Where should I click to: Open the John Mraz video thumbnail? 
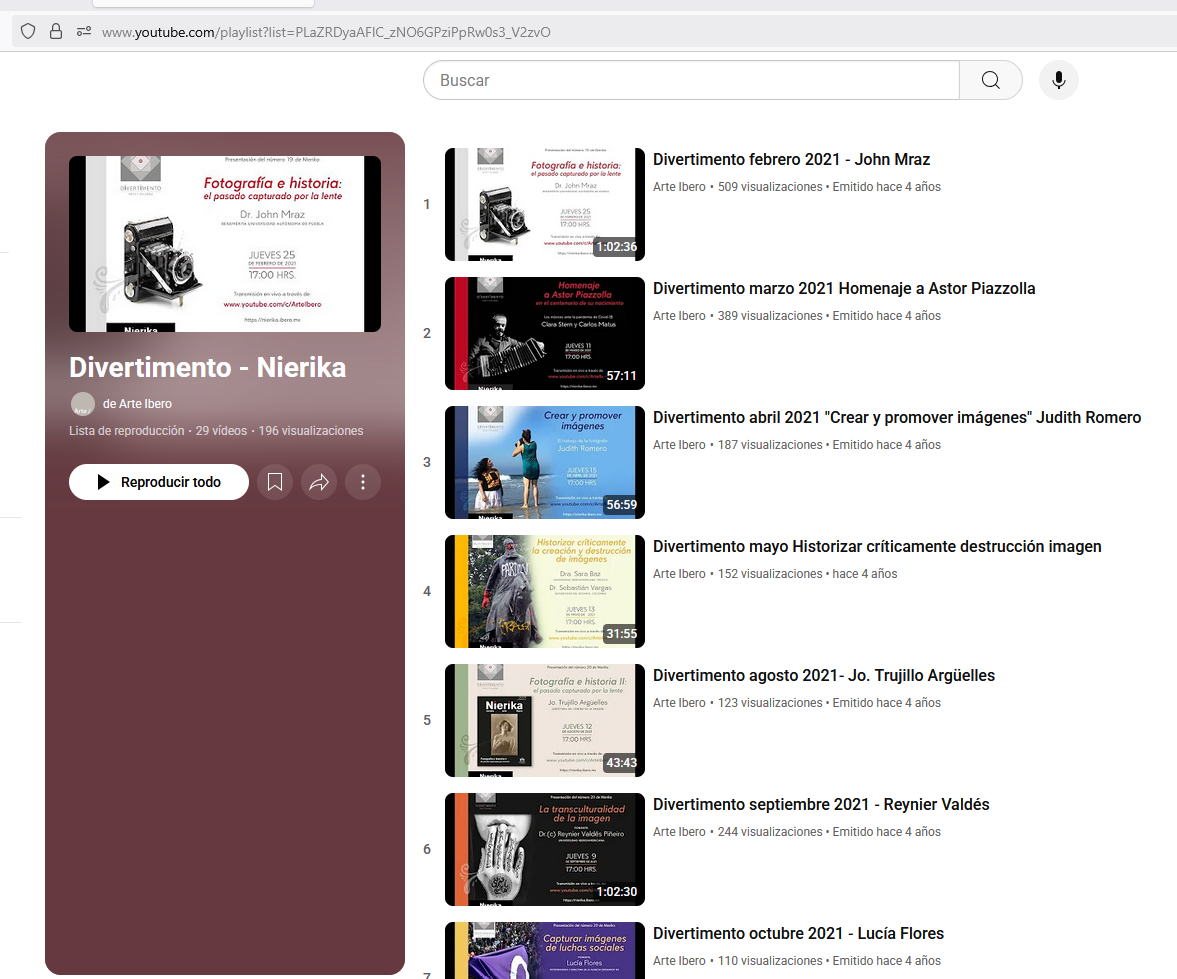point(545,204)
